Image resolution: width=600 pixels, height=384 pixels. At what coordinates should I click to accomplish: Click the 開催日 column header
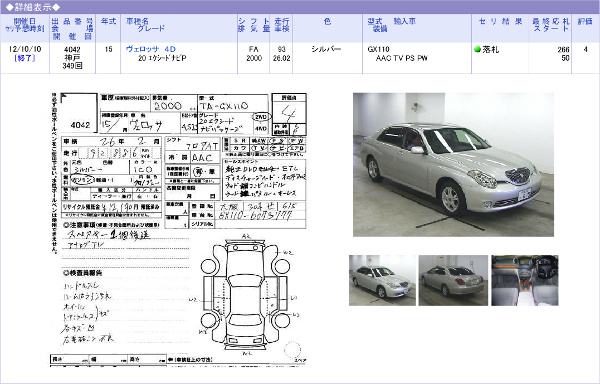tap(24, 25)
